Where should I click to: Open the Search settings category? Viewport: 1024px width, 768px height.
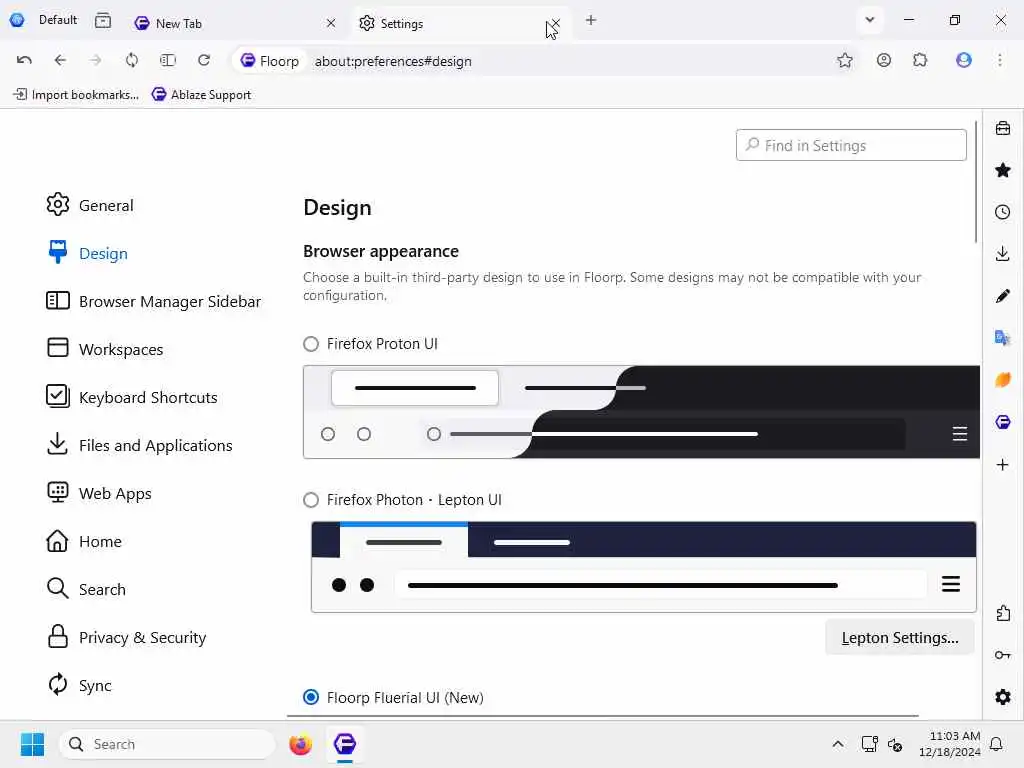[x=86, y=589]
